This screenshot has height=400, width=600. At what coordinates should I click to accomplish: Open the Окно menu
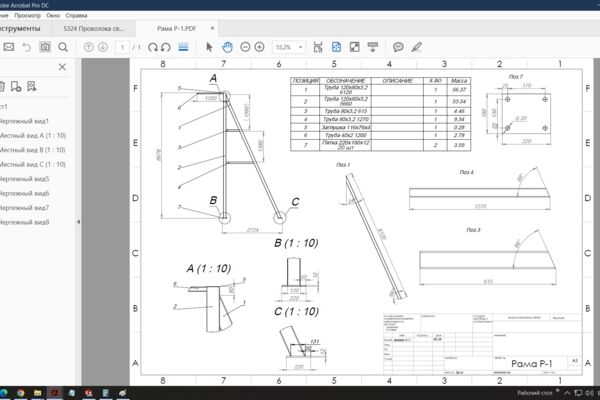(53, 16)
